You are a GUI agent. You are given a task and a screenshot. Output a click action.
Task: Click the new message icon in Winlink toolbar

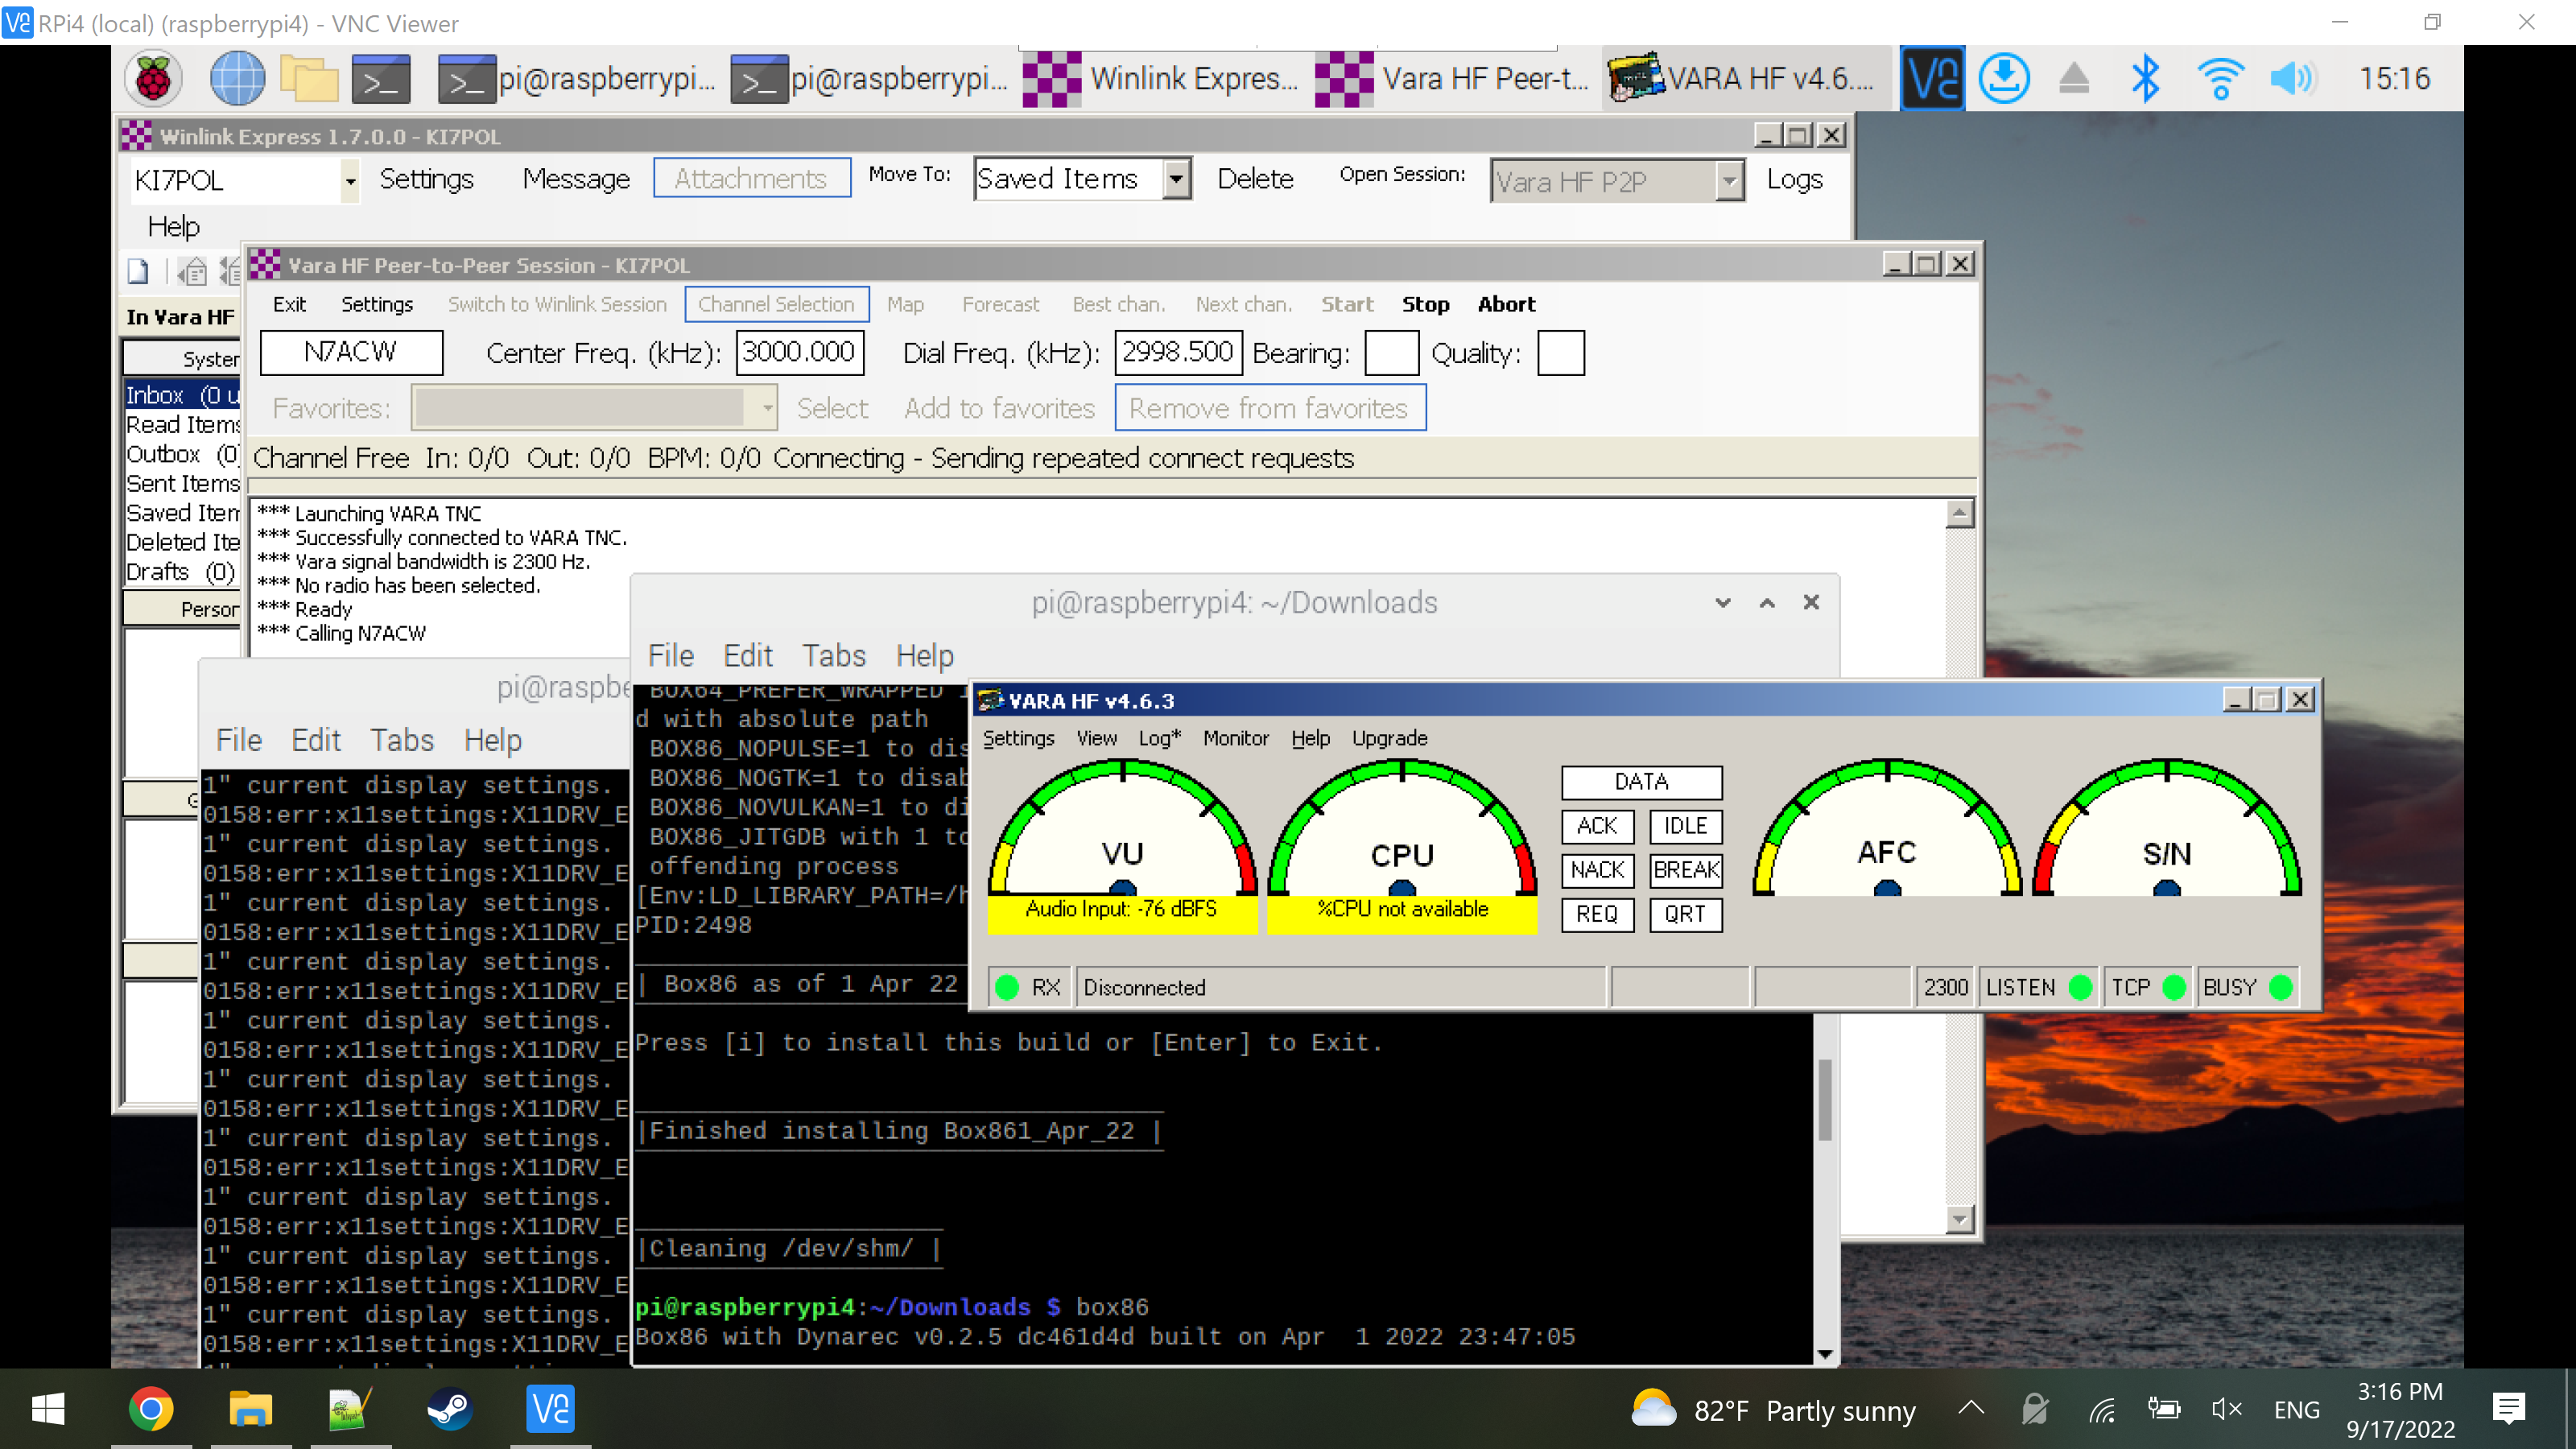138,271
